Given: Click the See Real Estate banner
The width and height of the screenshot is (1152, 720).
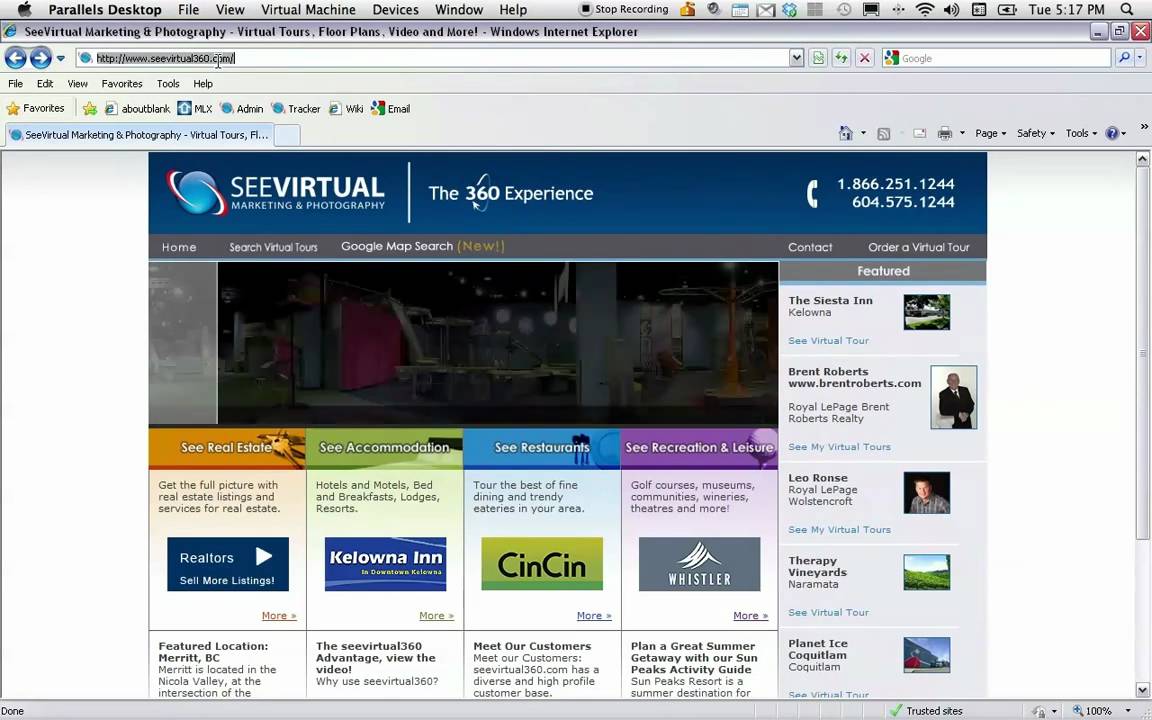Looking at the screenshot, I should (x=227, y=448).
